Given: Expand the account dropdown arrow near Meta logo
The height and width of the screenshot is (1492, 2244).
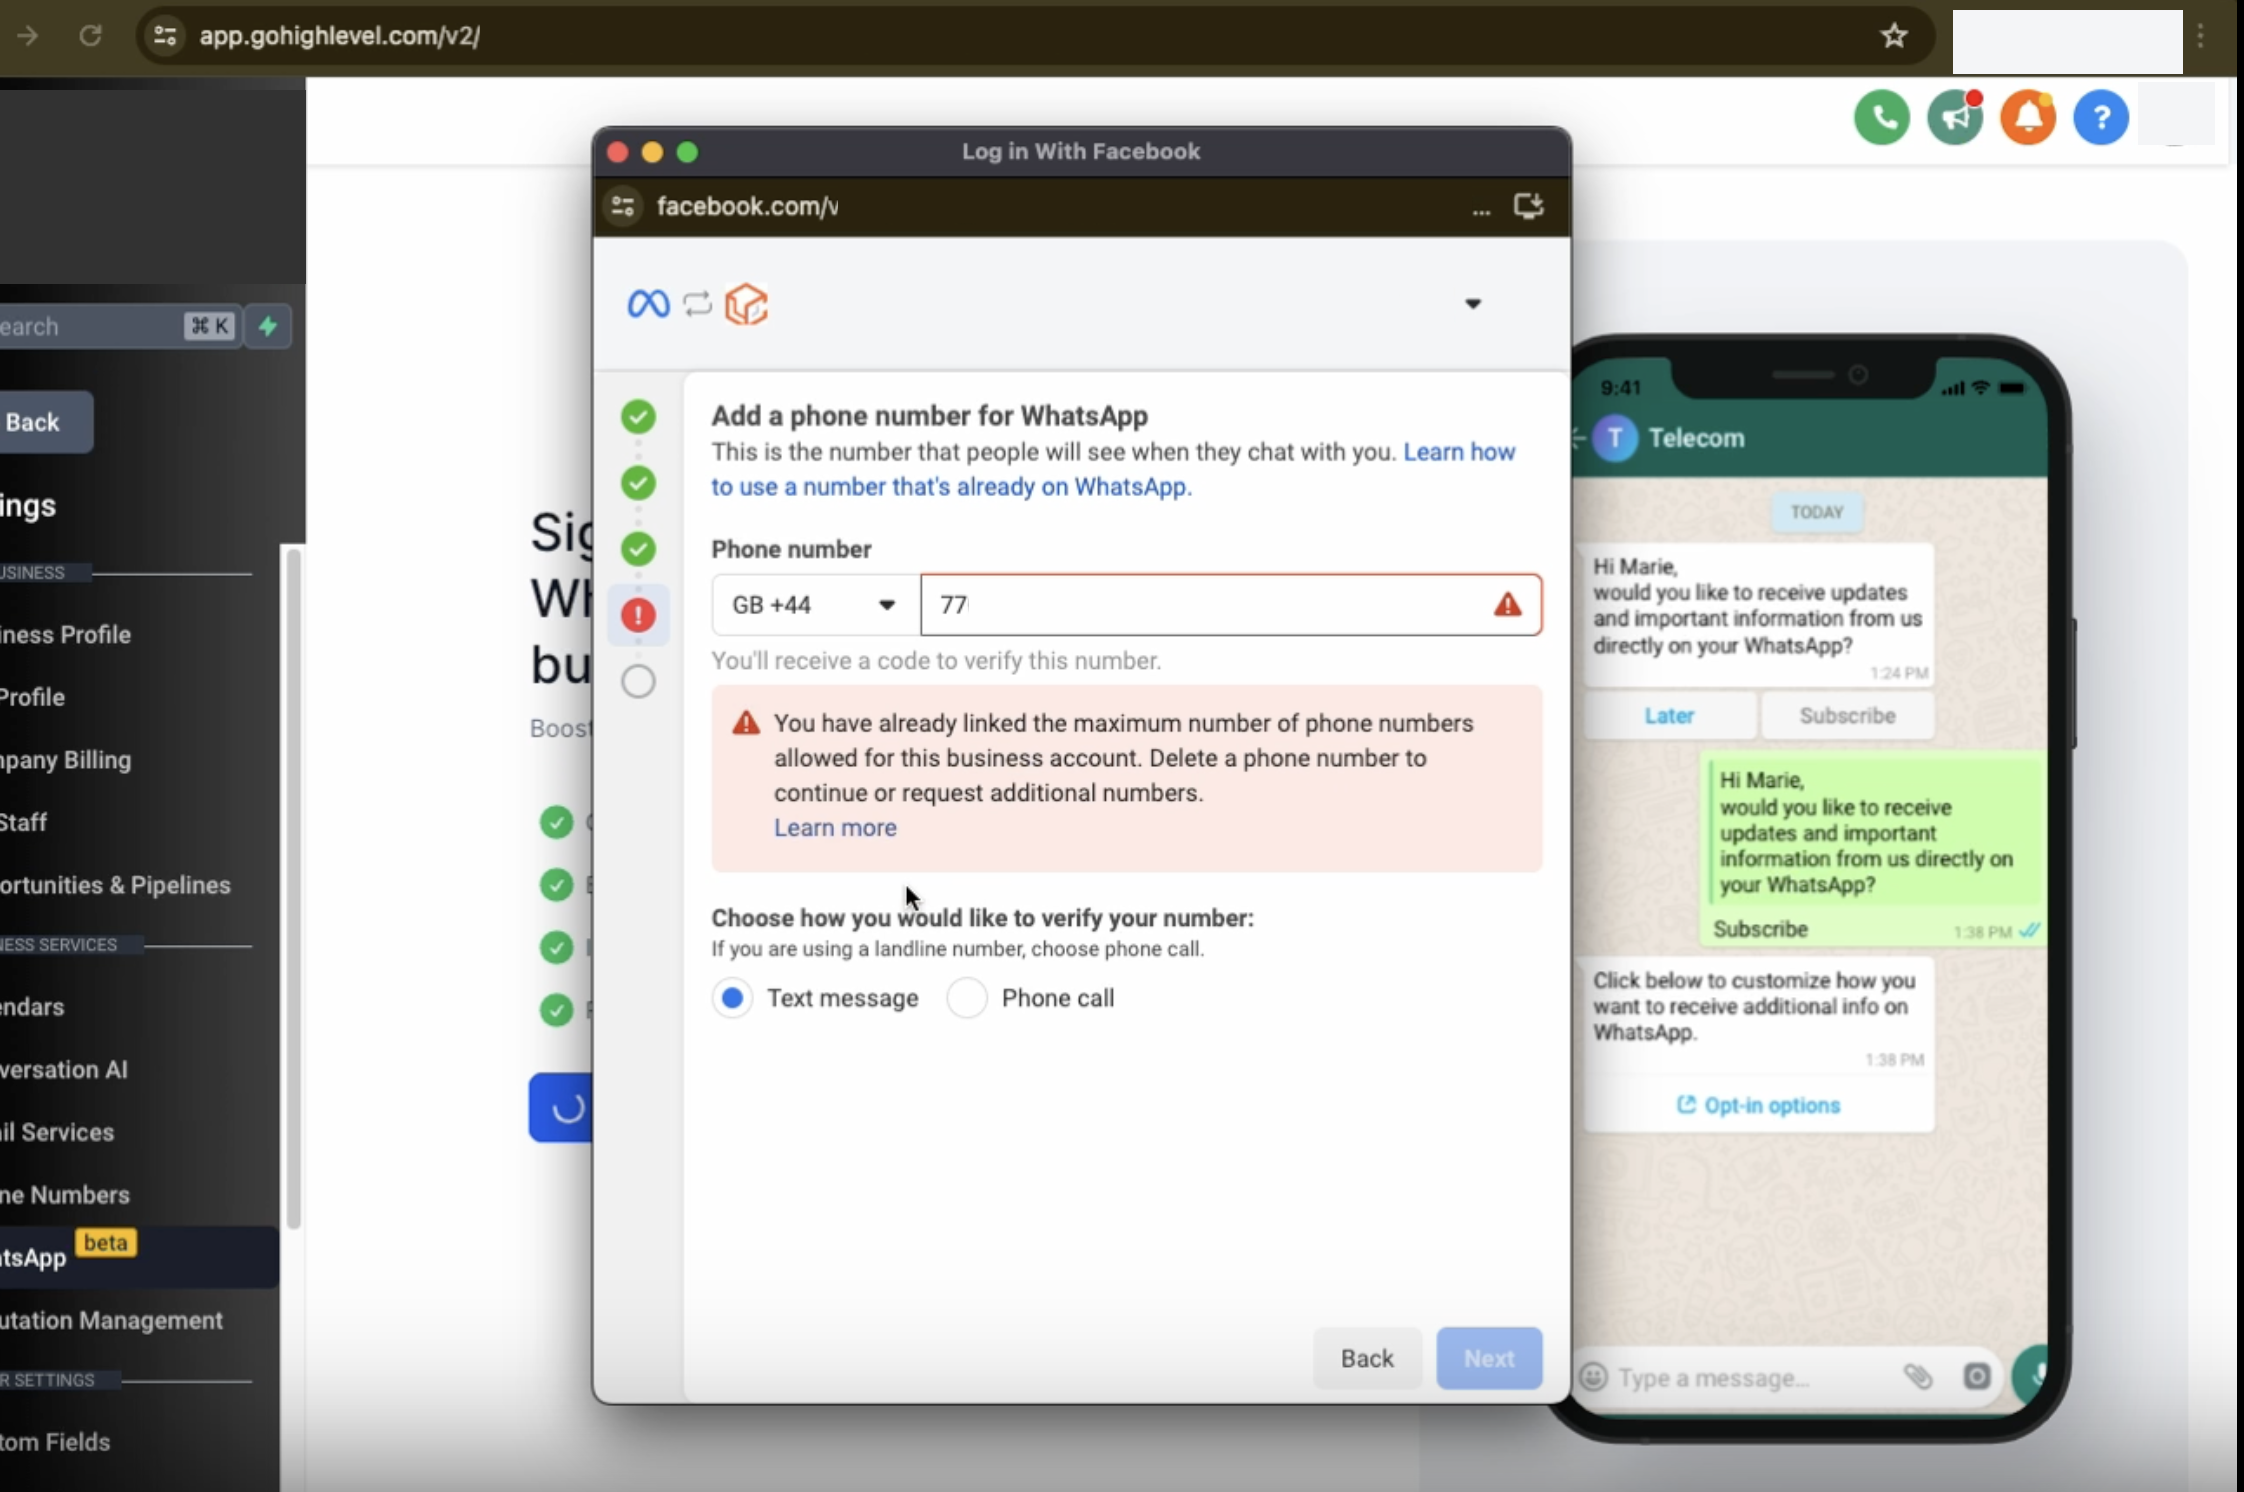Looking at the screenshot, I should 1472,304.
